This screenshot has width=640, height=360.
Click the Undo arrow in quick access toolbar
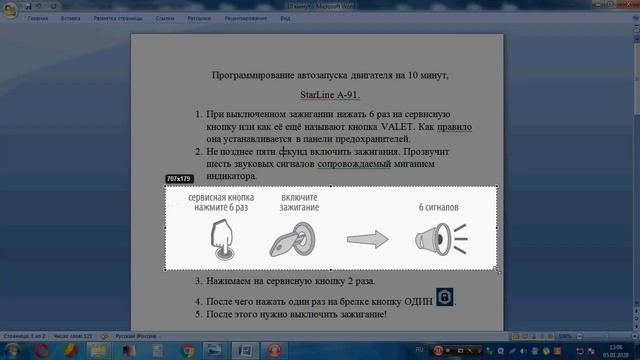click(39, 6)
